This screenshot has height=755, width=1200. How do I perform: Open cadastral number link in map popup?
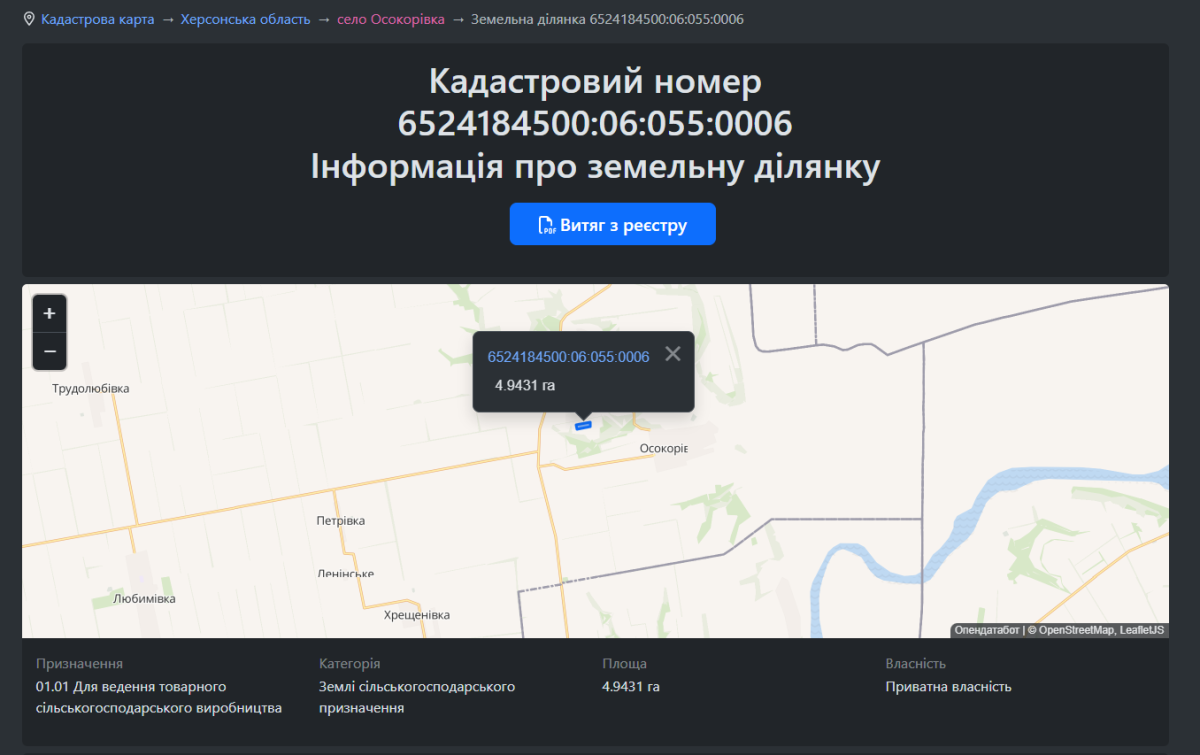point(568,357)
